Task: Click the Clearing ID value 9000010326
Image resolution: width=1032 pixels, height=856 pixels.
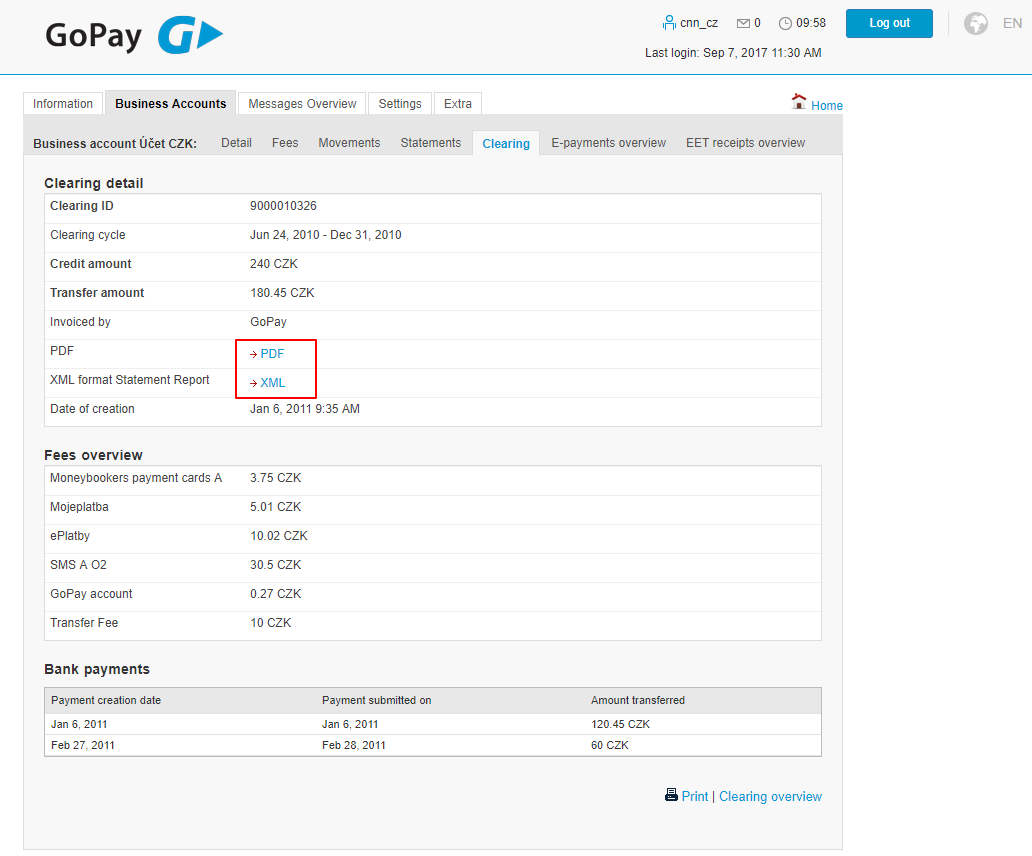Action: [283, 206]
